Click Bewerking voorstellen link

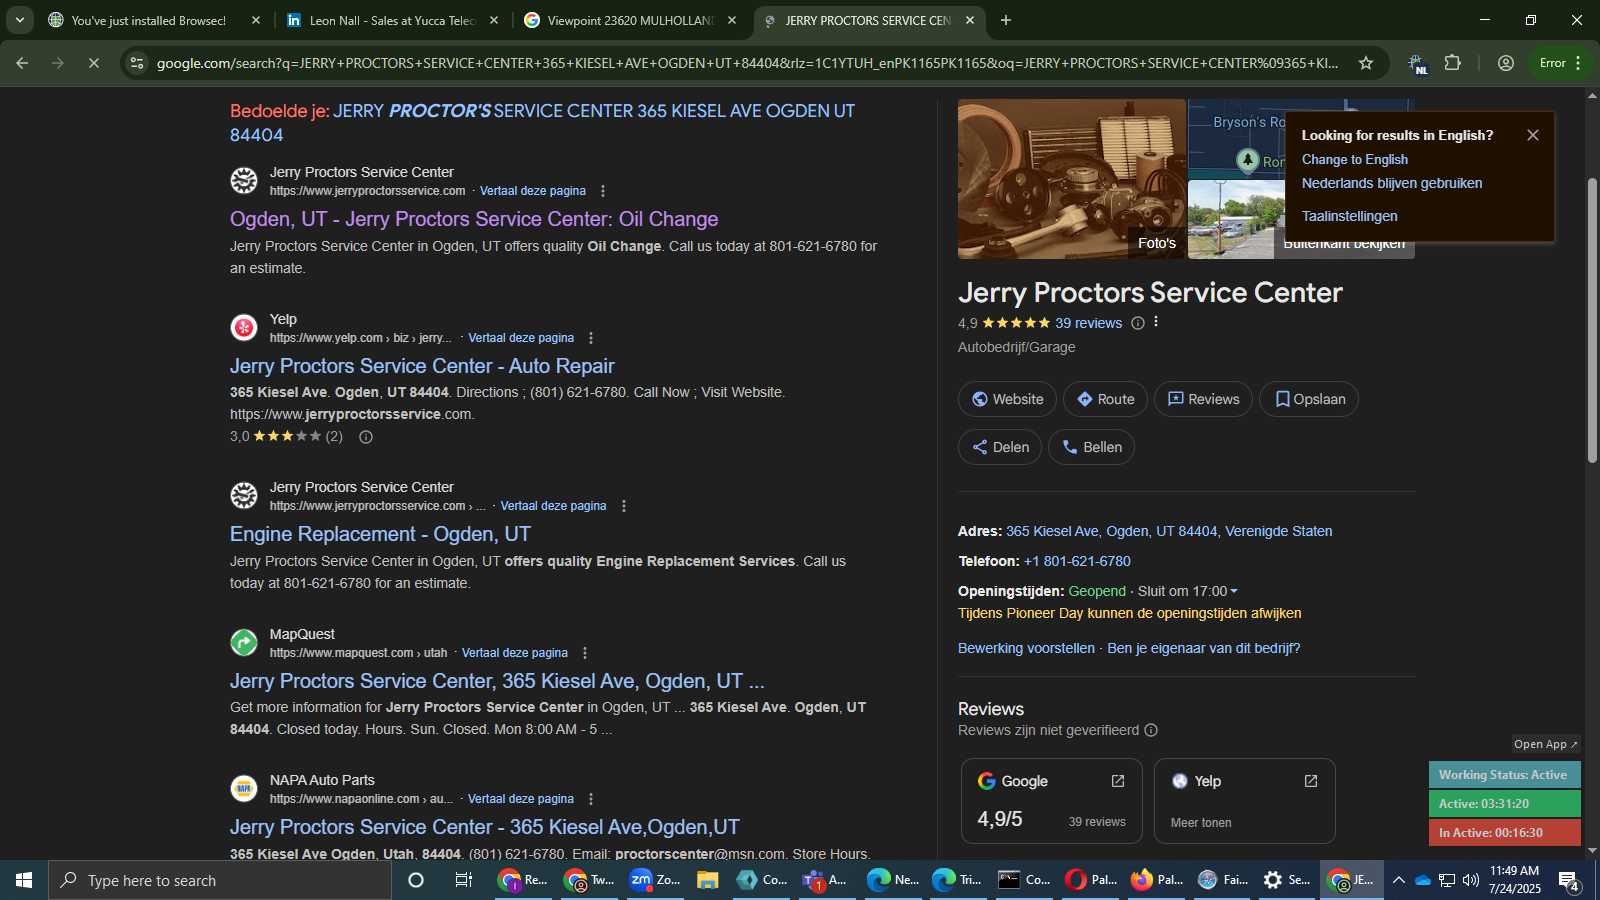[1026, 648]
